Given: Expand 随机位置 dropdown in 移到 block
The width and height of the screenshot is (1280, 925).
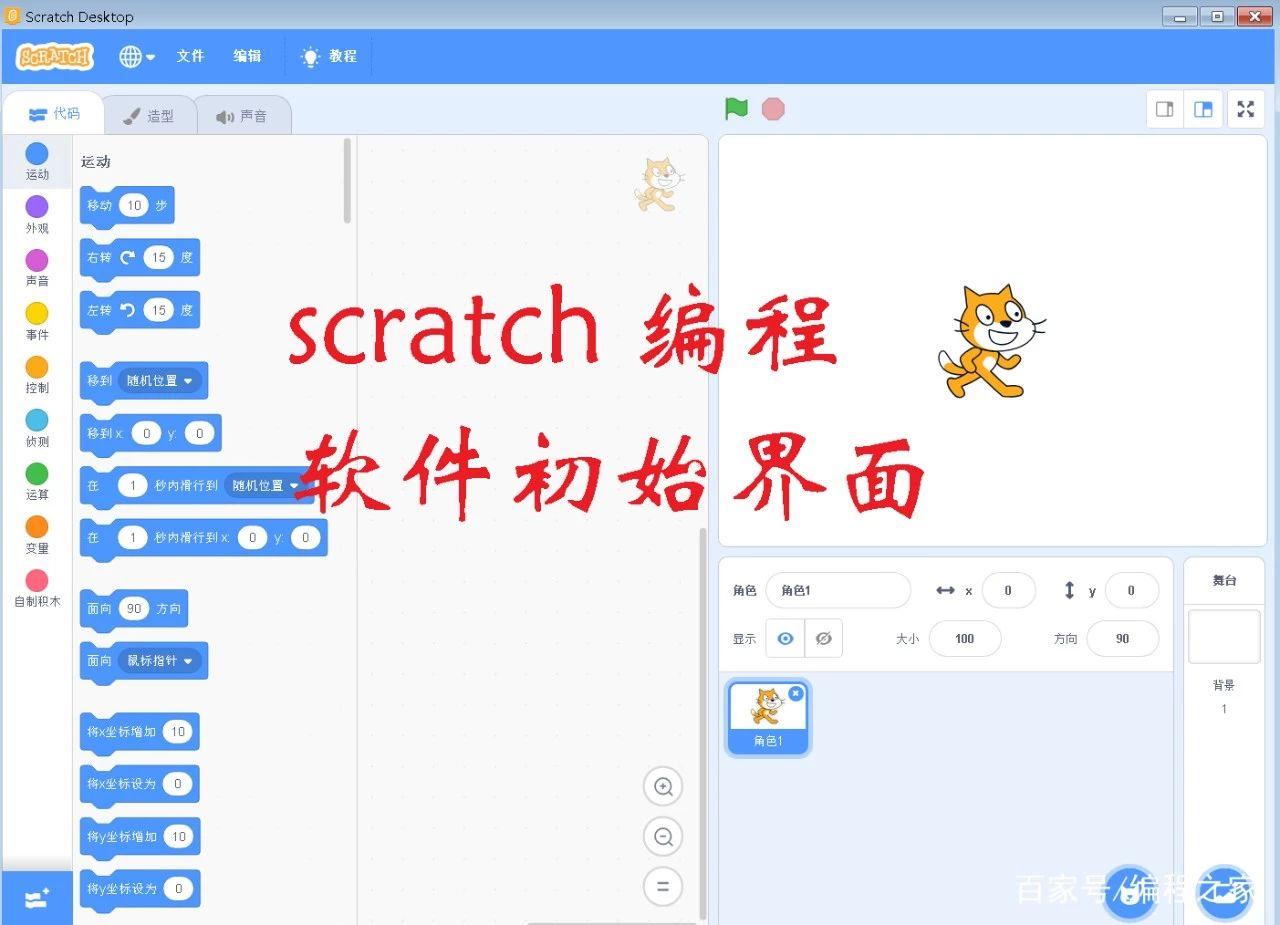Looking at the screenshot, I should pos(187,381).
